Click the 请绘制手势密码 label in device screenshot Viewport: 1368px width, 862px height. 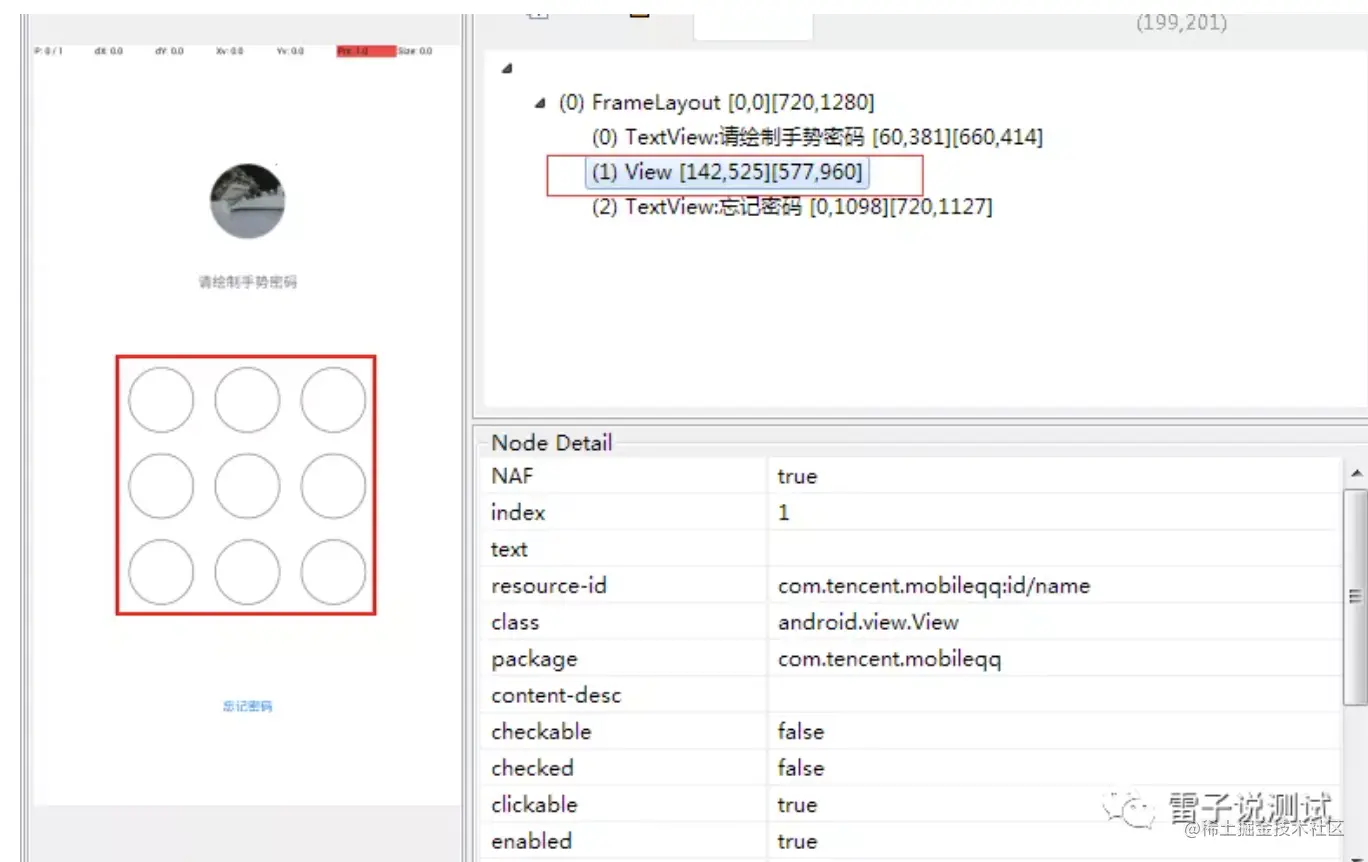coord(247,282)
